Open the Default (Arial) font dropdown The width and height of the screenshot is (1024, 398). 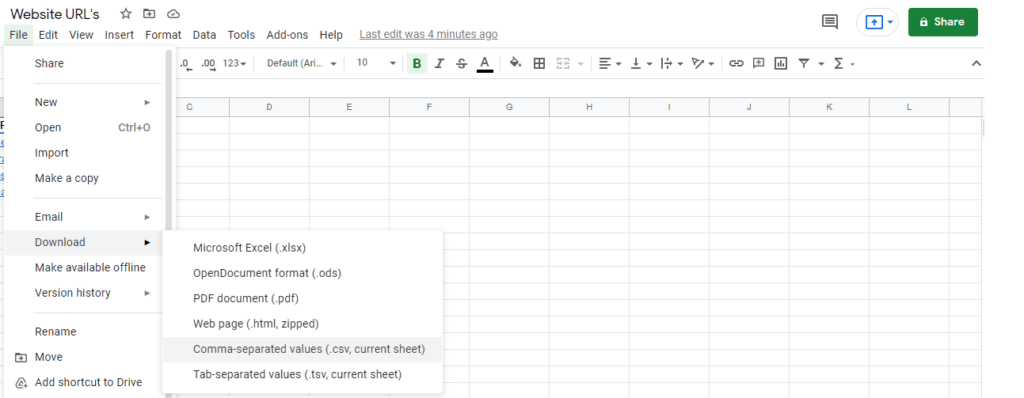(302, 63)
